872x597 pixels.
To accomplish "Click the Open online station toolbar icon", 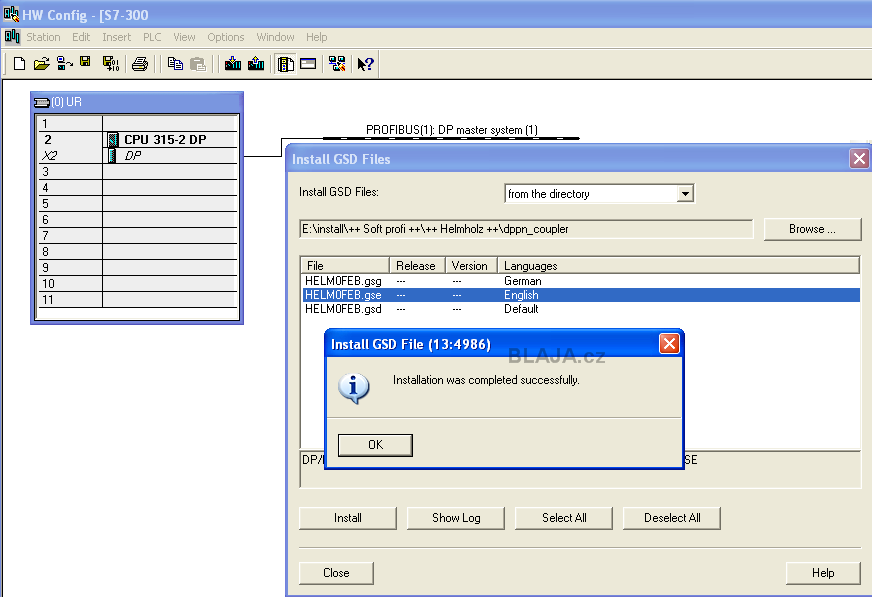I will (65, 64).
